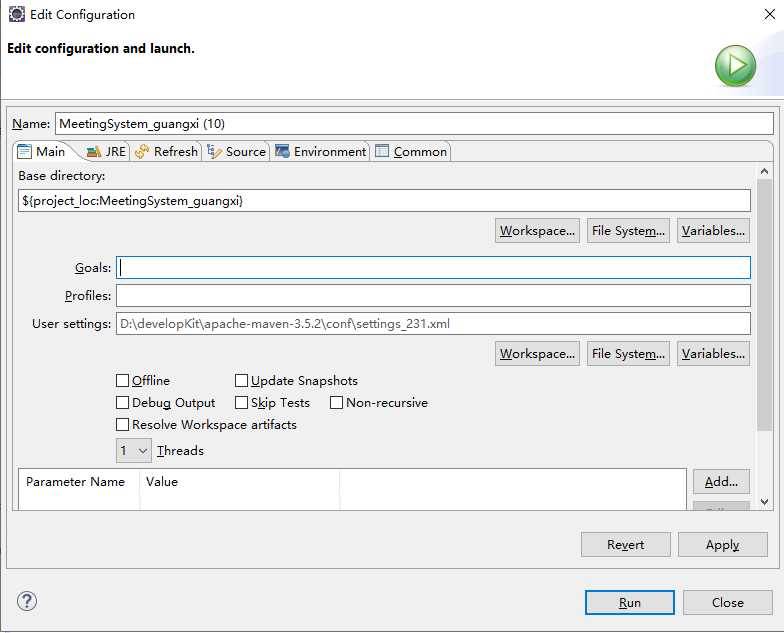Viewport: 784px width, 633px height.
Task: Open the Common tab
Action: (x=411, y=152)
